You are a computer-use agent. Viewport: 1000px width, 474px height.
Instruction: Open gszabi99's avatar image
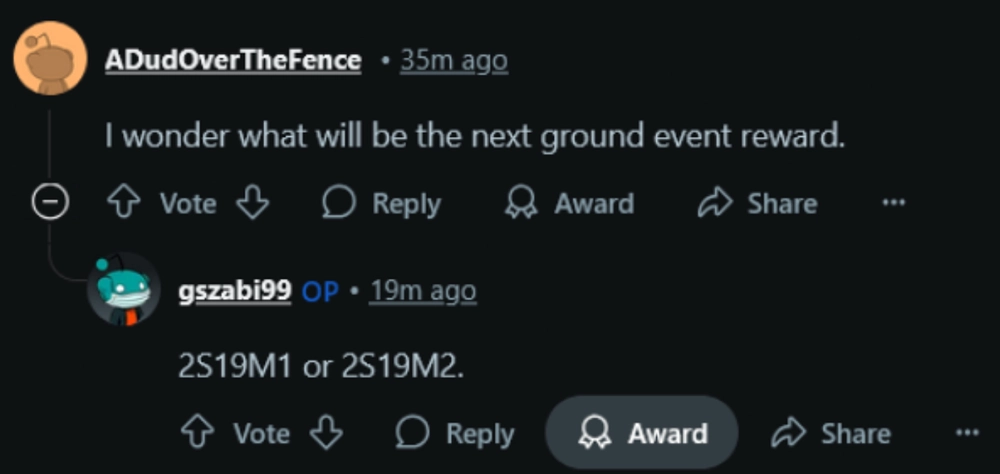pyautogui.click(x=123, y=288)
